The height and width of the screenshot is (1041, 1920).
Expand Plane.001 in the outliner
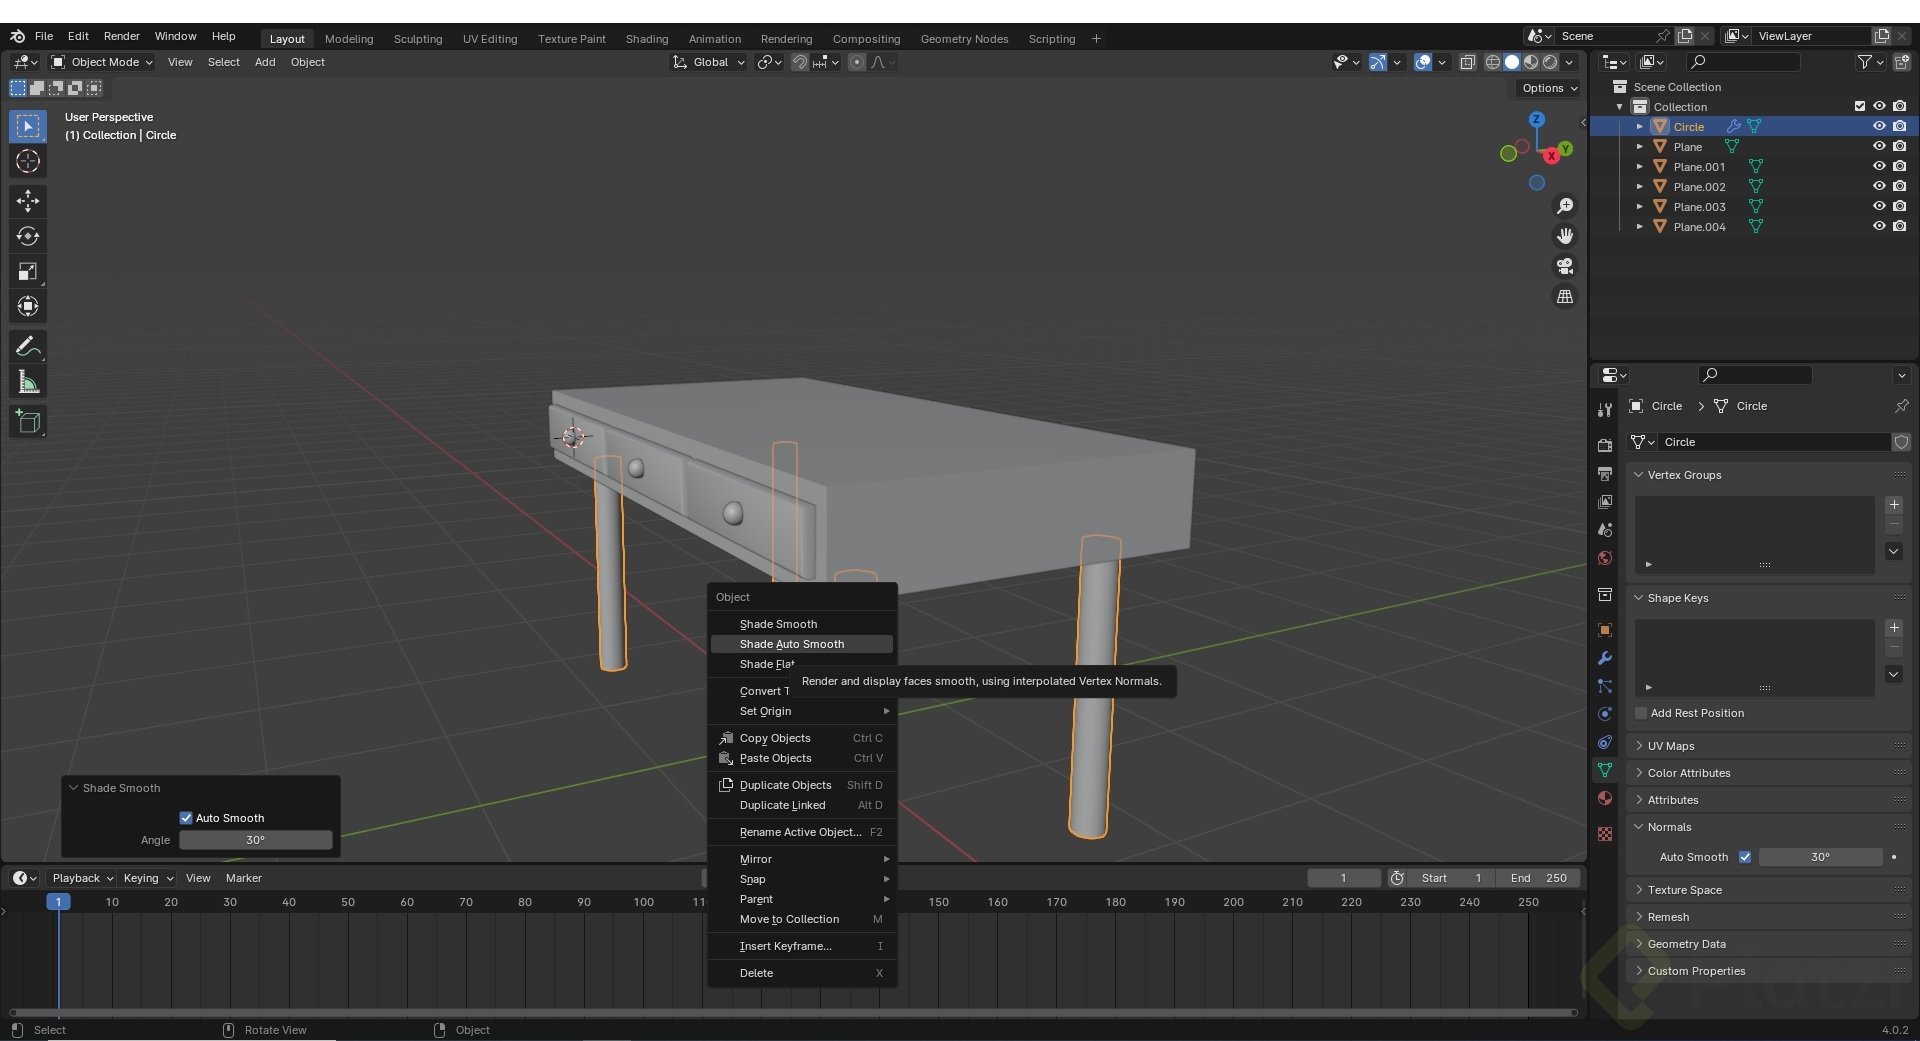[1640, 167]
